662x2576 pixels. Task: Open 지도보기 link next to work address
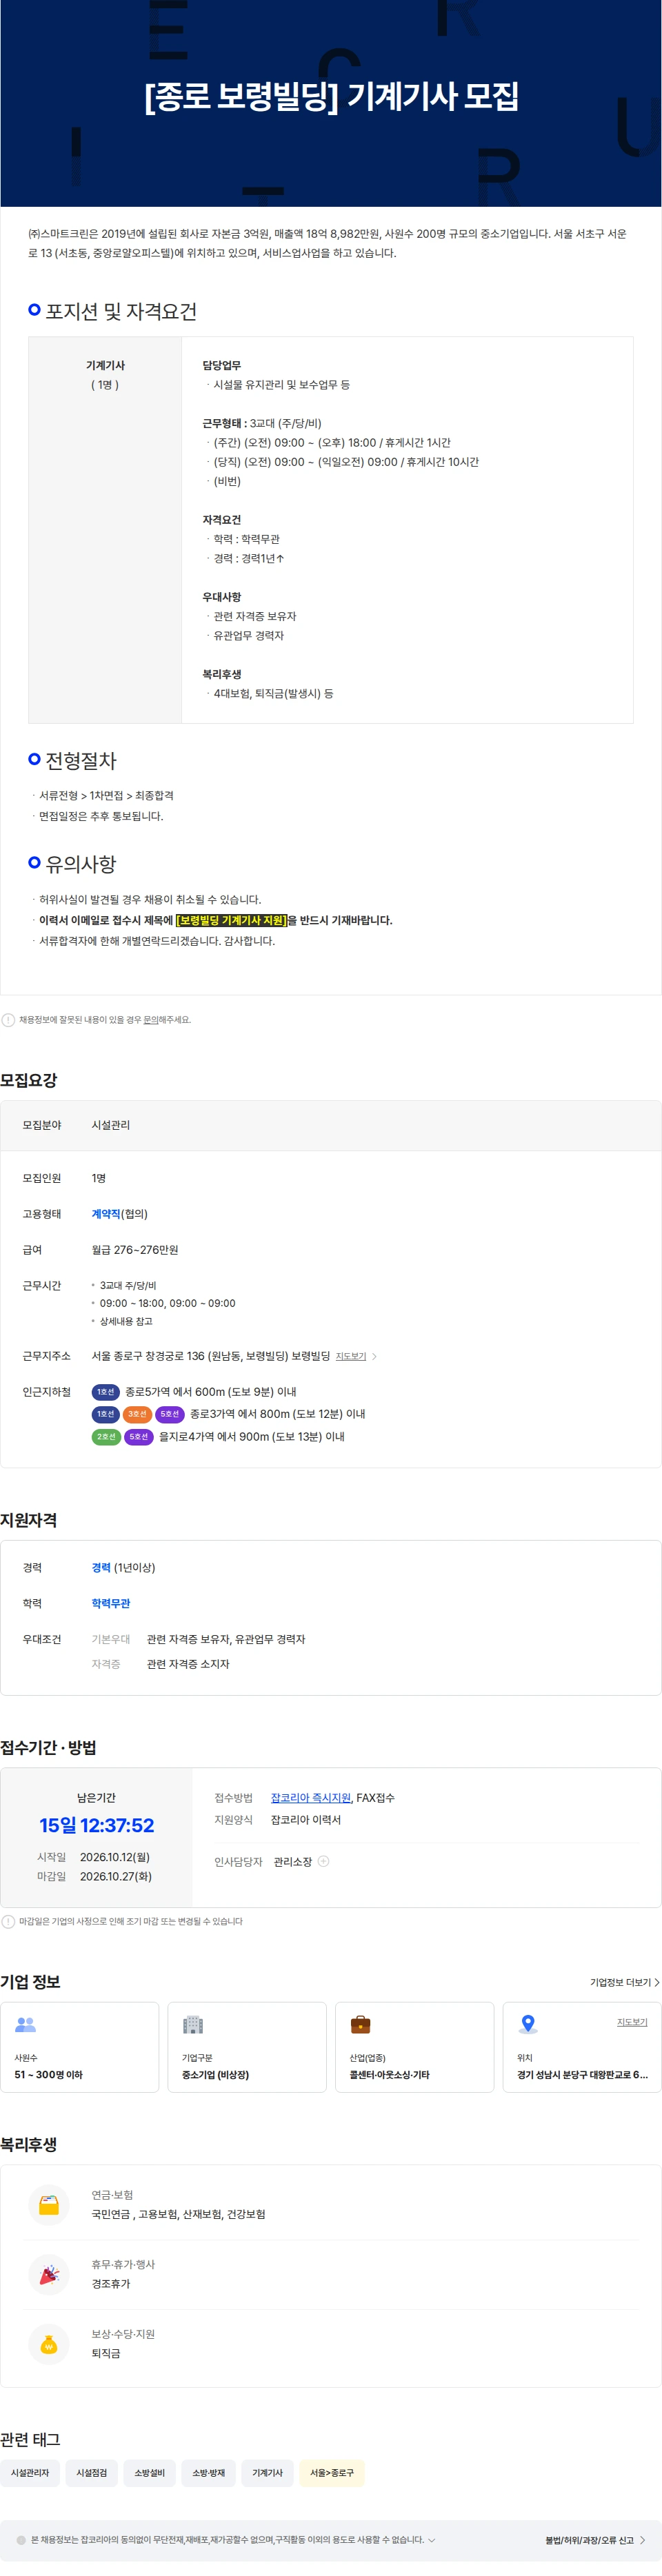(351, 1356)
